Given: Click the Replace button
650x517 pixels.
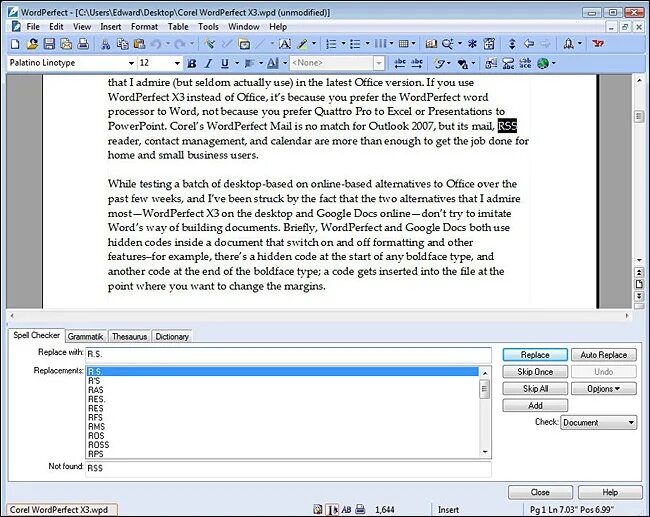Looking at the screenshot, I should [x=535, y=355].
